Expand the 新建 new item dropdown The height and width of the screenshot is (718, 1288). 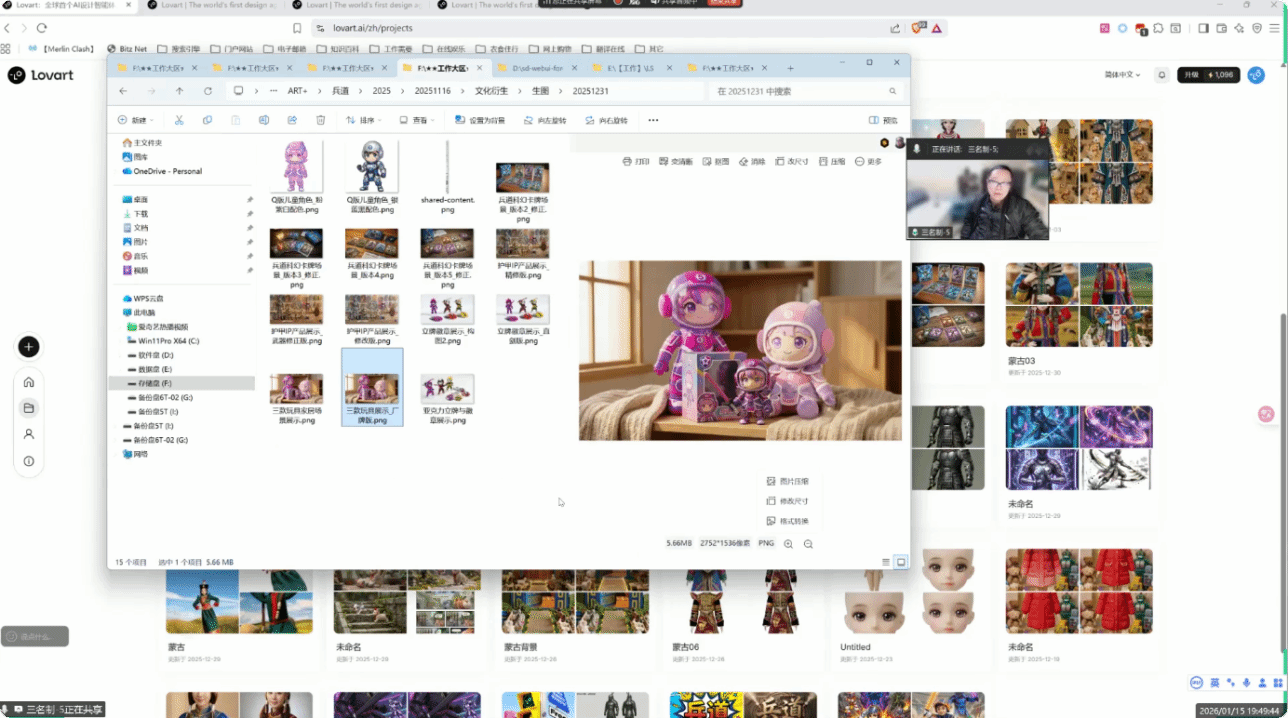tap(138, 120)
